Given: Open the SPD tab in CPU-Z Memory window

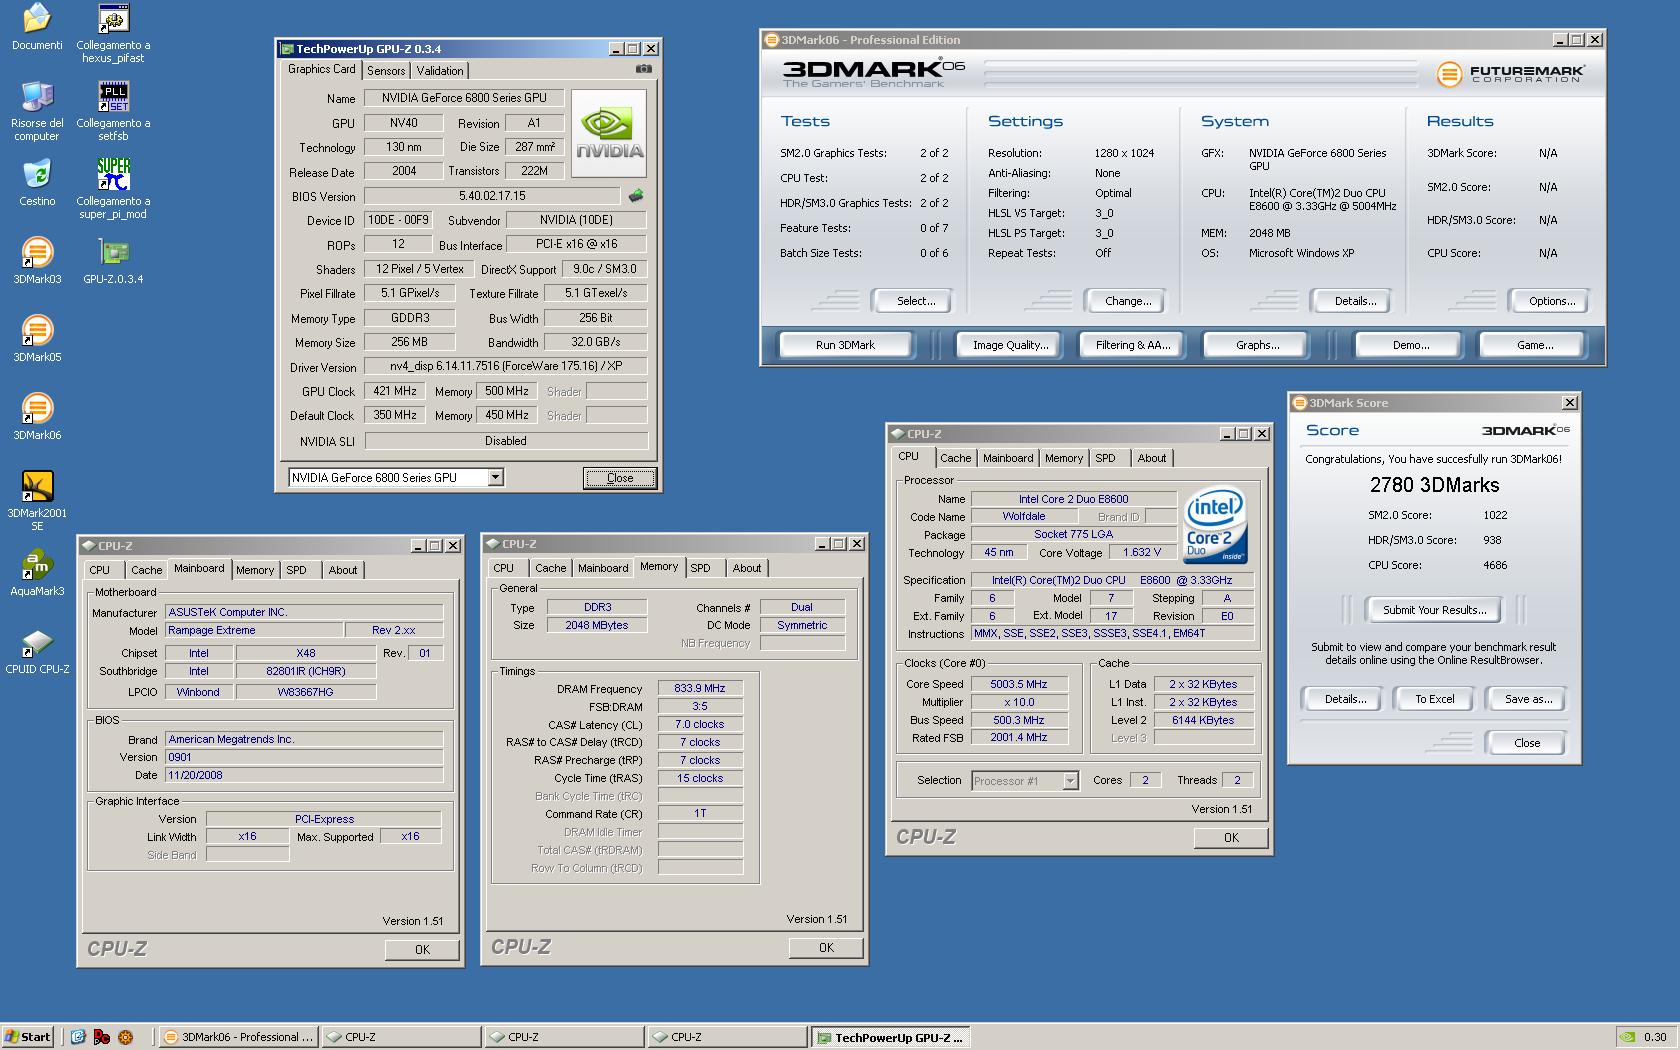Looking at the screenshot, I should [701, 568].
